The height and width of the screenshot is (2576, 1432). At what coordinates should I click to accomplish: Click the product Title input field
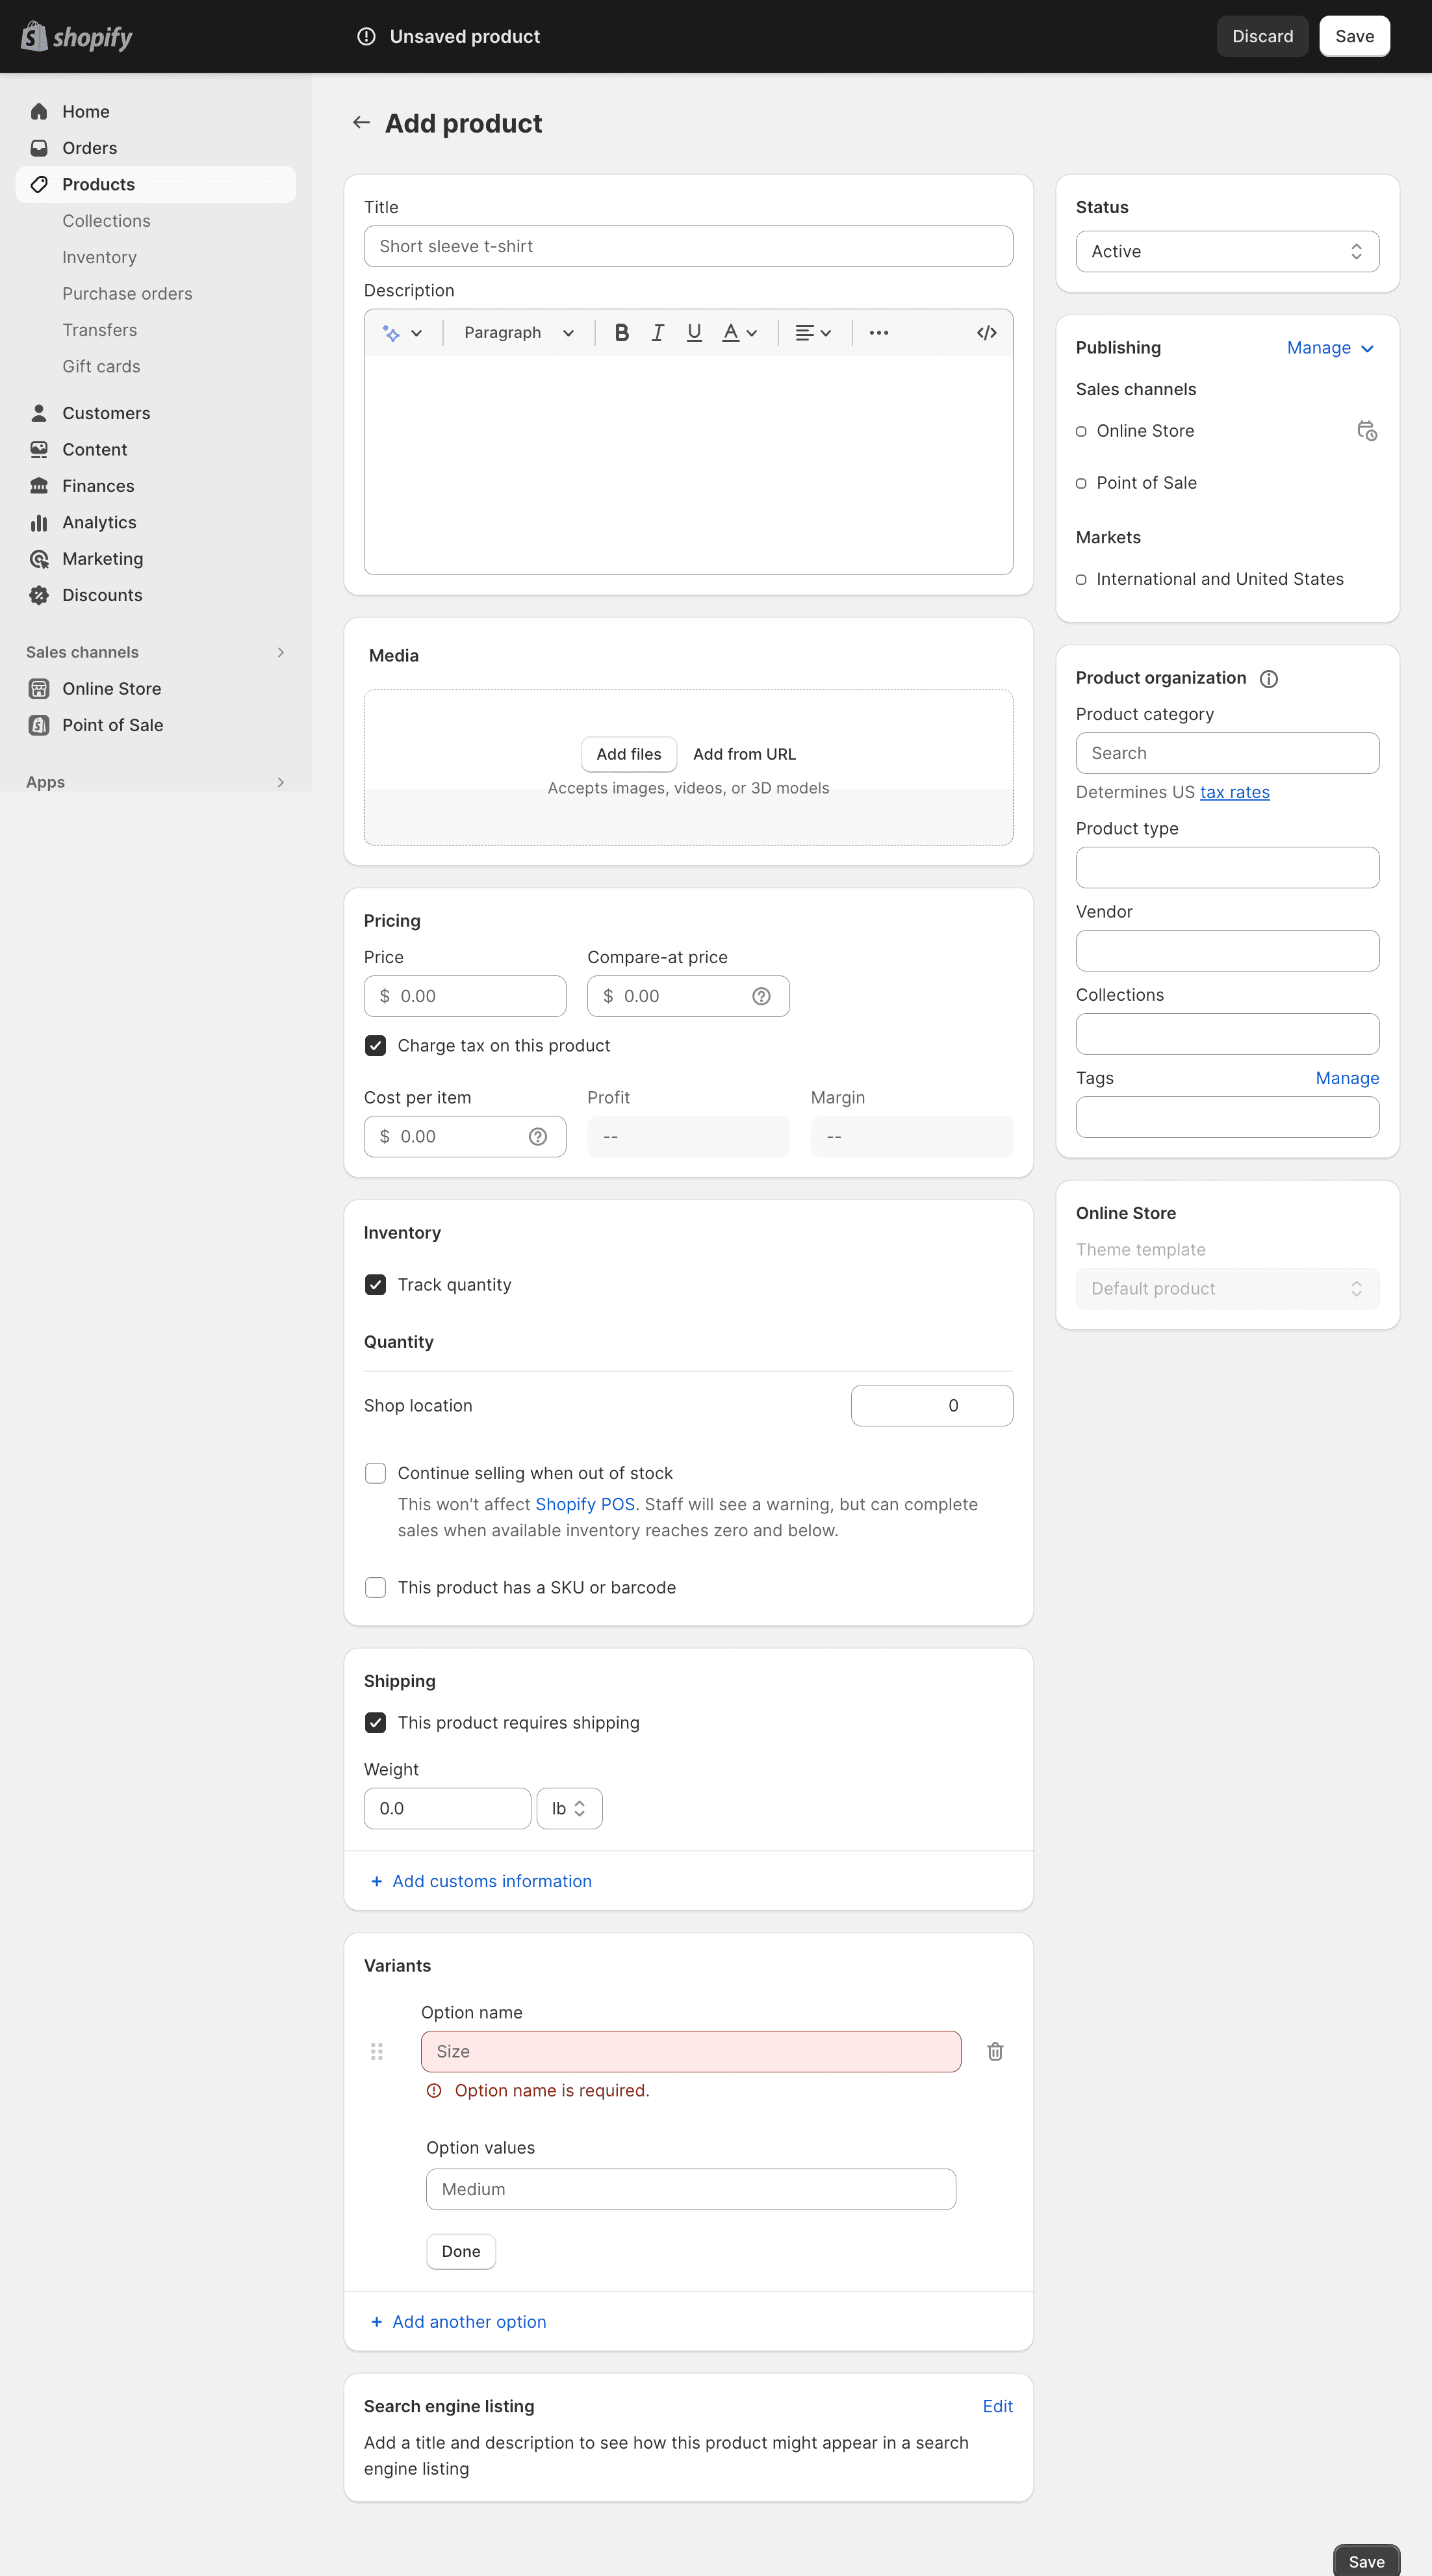[688, 246]
